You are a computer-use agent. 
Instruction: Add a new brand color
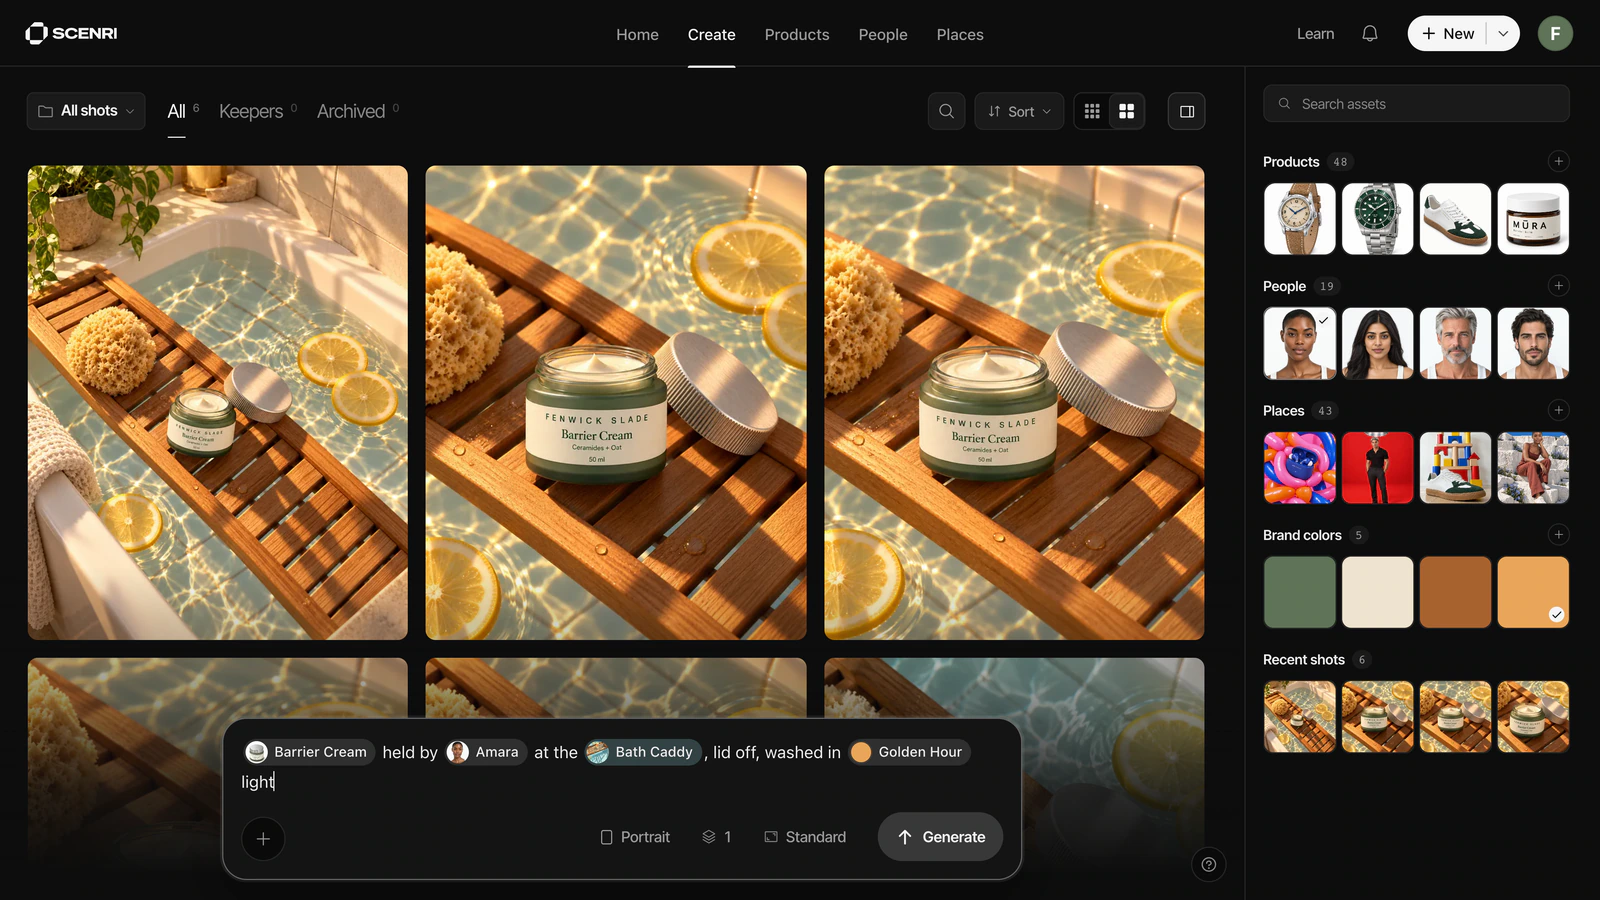click(x=1558, y=535)
